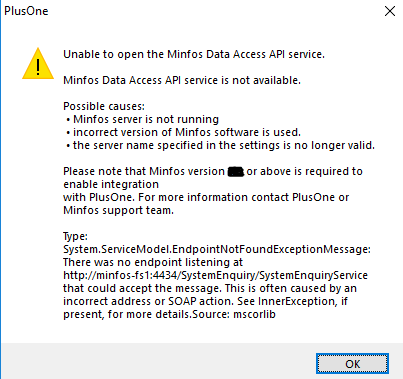The width and height of the screenshot is (403, 379).
Task: Click the 'incorrect version of Minfos software' bullet
Action: click(x=184, y=132)
